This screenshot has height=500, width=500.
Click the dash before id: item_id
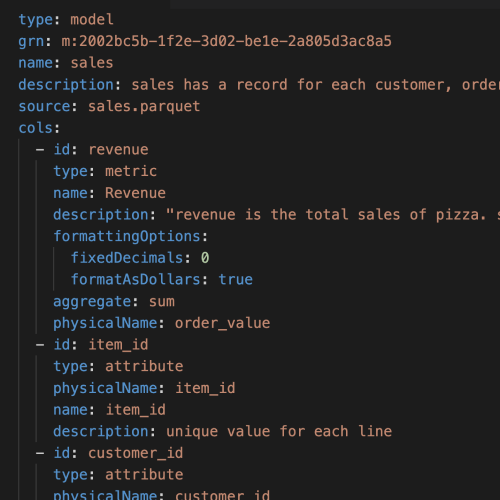click(40, 345)
